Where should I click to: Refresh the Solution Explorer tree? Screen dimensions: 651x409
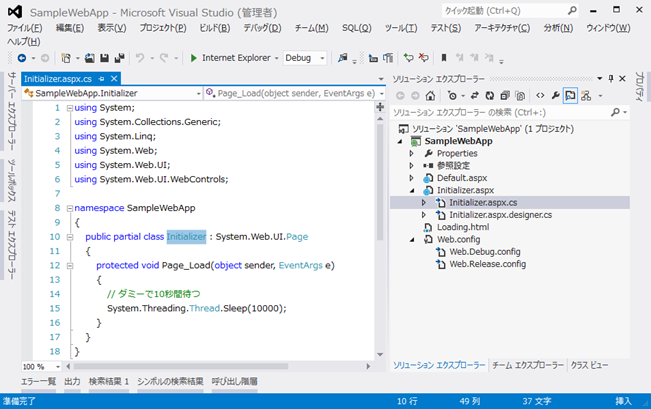[x=490, y=96]
